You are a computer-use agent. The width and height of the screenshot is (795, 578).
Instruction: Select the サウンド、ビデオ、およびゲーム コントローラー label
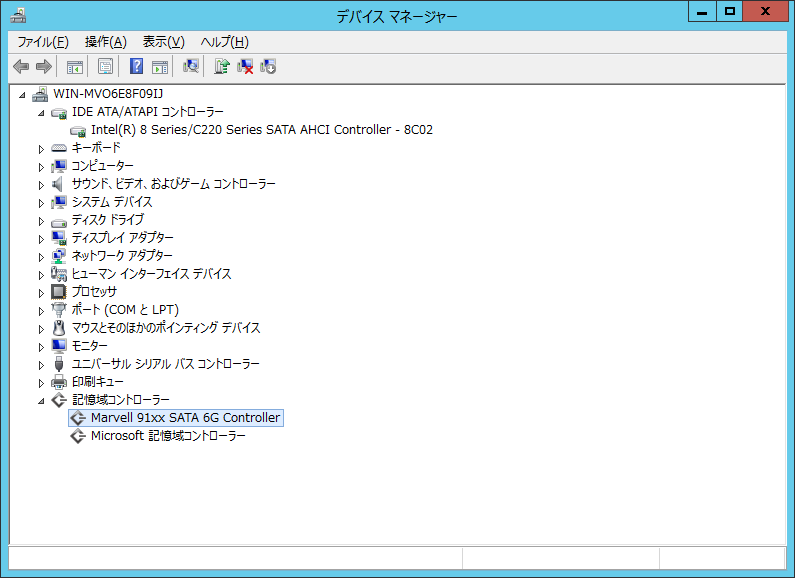click(173, 184)
